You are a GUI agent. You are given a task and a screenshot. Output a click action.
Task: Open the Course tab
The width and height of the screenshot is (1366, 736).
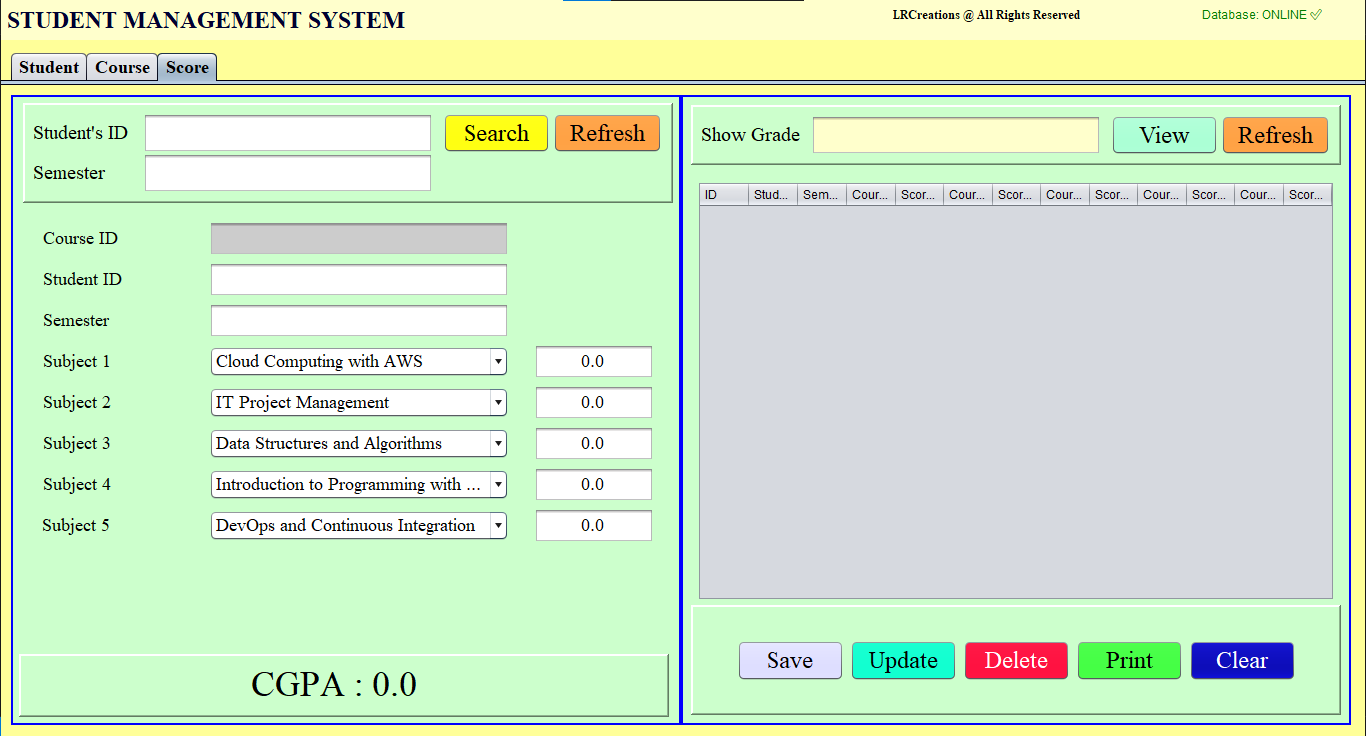pyautogui.click(x=122, y=67)
